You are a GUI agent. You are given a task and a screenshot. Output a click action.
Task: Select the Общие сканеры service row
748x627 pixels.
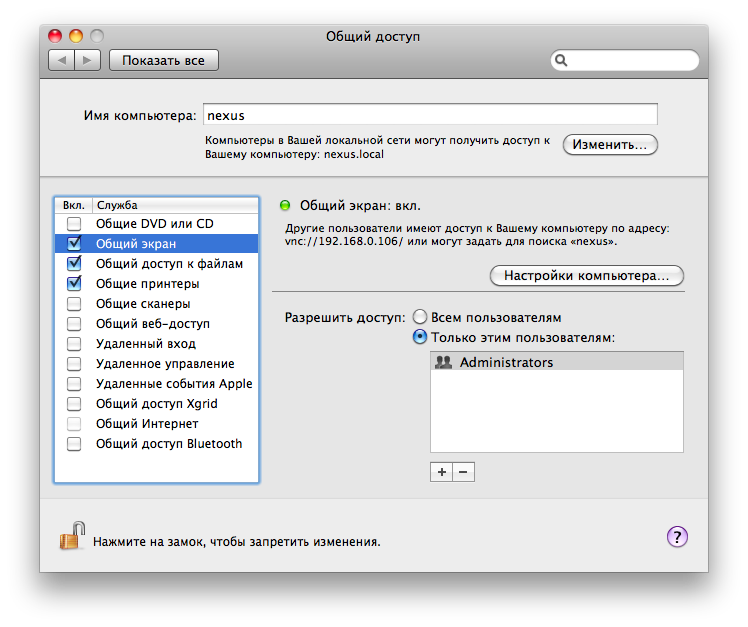coord(156,303)
